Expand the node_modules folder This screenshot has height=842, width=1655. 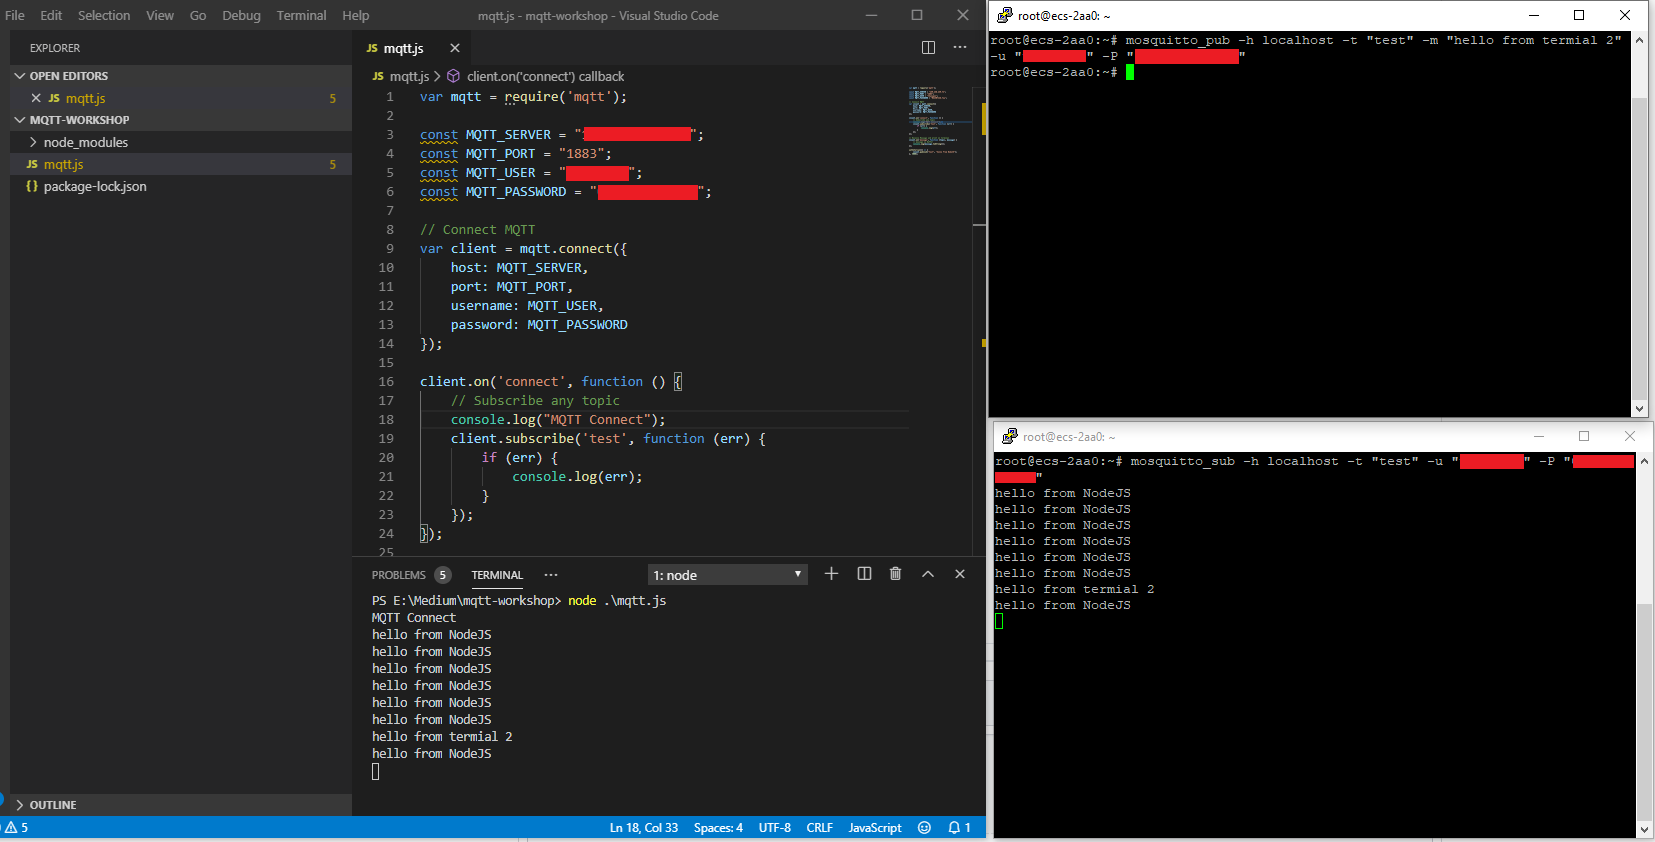coord(33,142)
